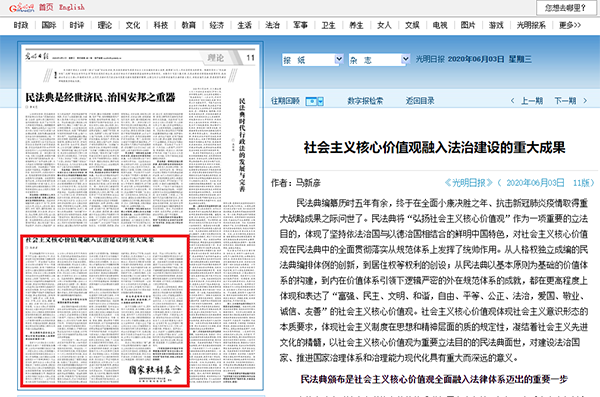
Task: Open the 光明报系 navigation item
Action: [531, 25]
